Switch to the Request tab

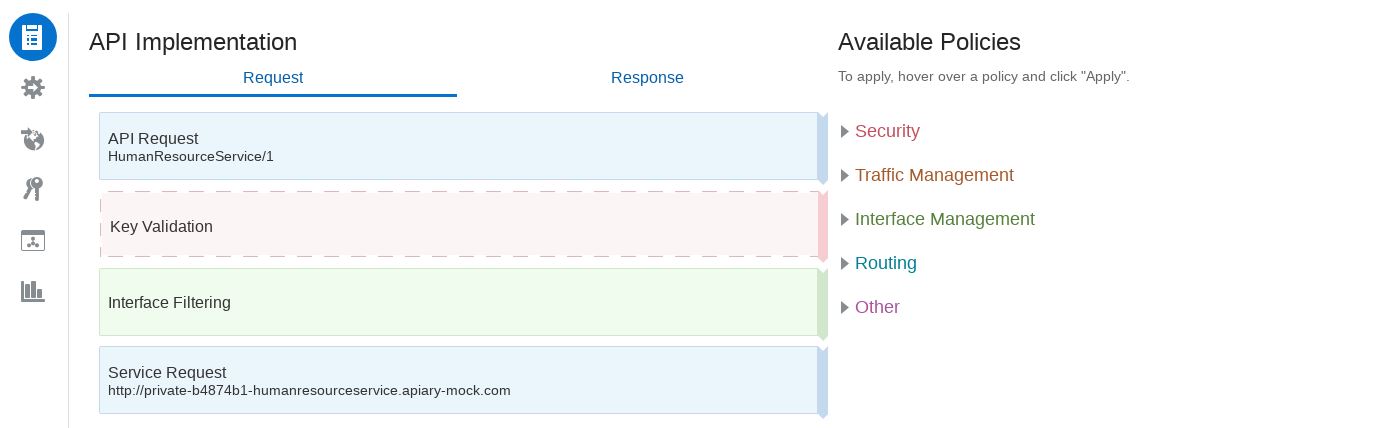point(273,78)
